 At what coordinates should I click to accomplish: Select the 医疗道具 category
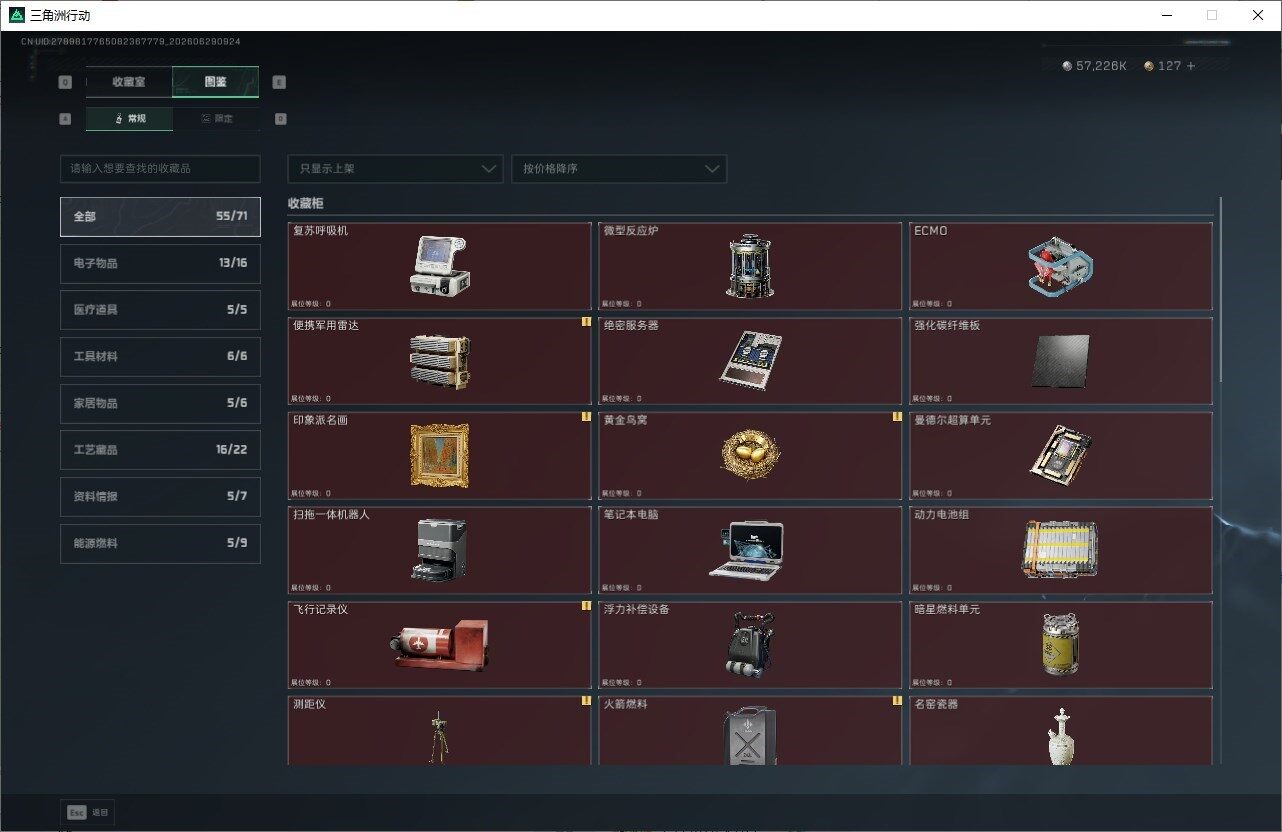tap(160, 310)
